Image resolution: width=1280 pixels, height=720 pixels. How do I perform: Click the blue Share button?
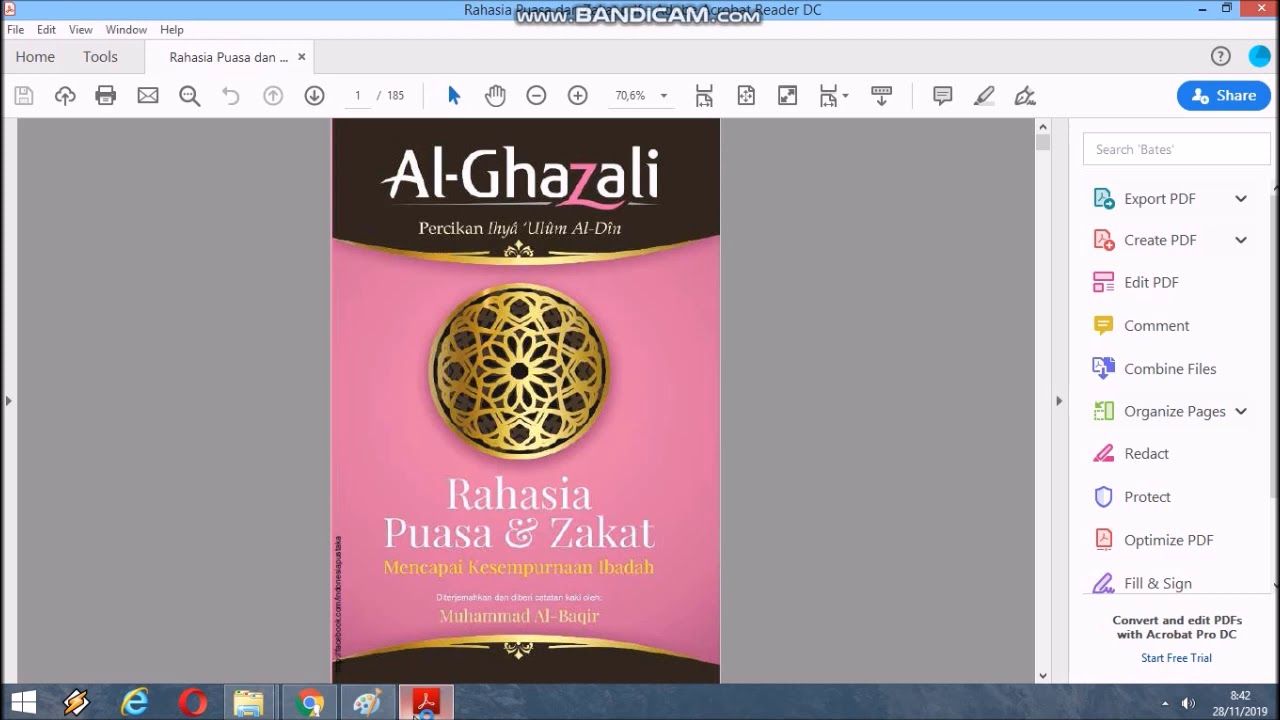(x=1224, y=96)
